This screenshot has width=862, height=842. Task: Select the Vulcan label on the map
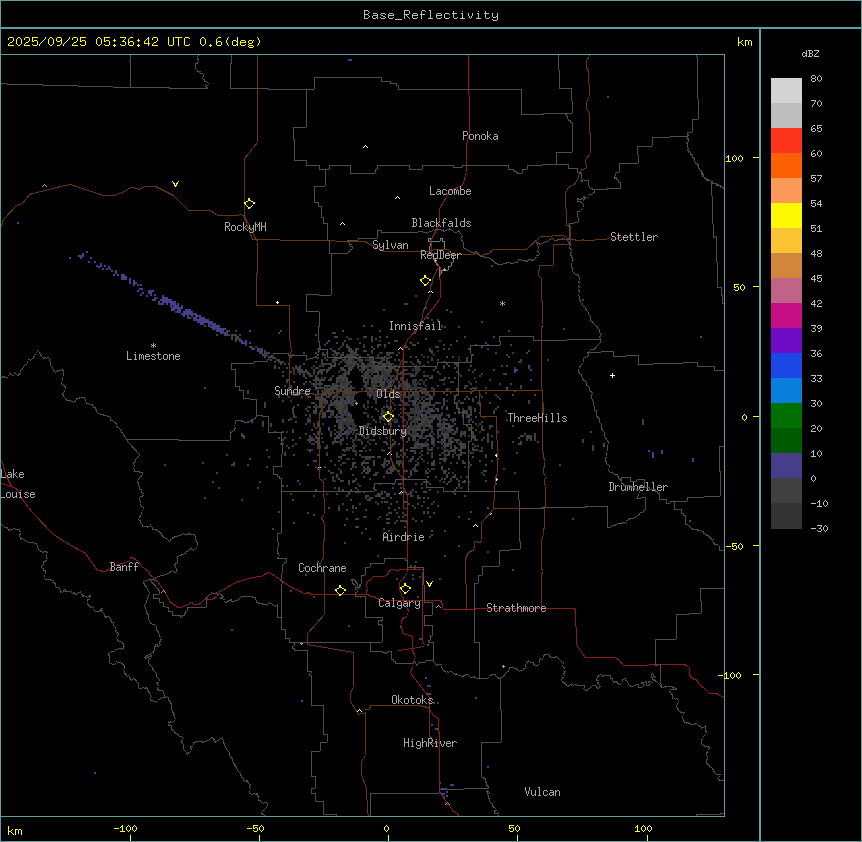click(x=542, y=792)
